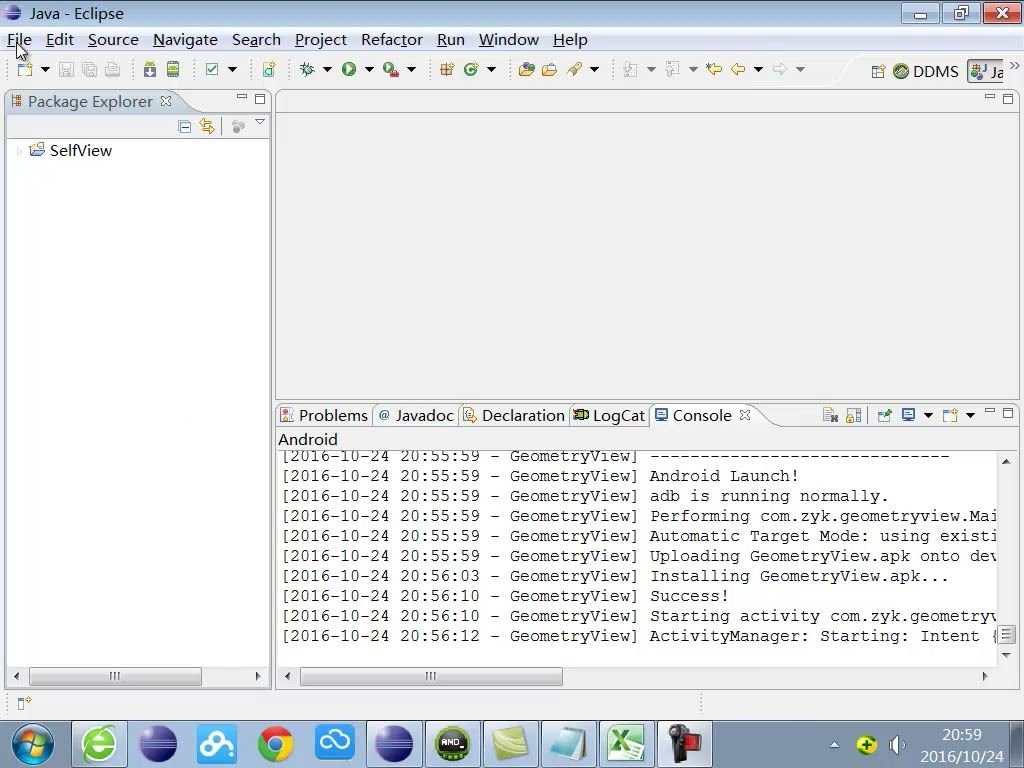Collapse All in Package Explorer

(x=185, y=126)
